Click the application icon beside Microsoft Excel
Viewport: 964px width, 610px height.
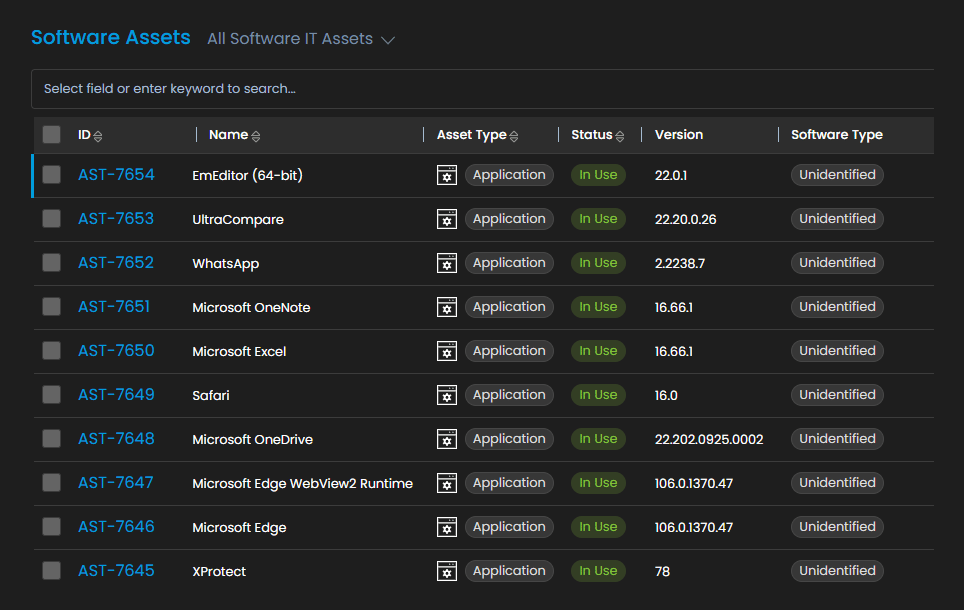click(x=447, y=351)
